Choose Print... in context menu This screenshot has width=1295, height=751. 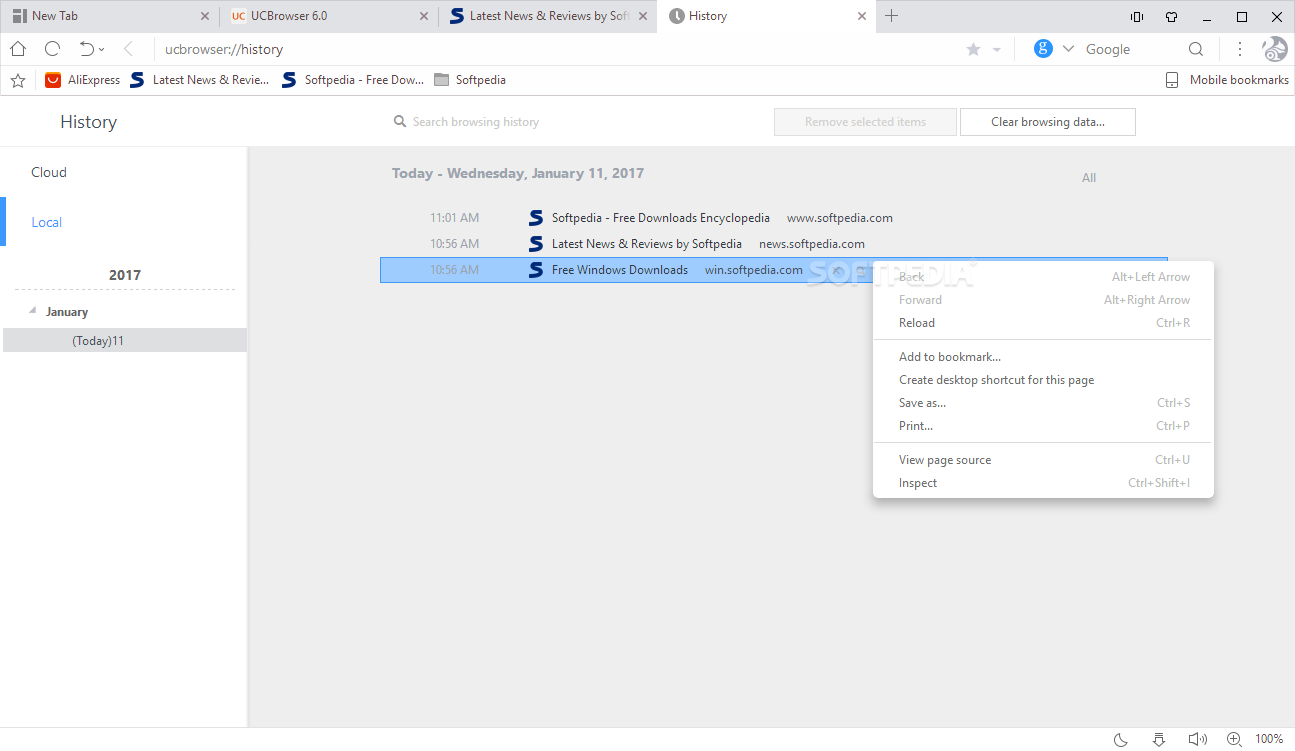[x=1043, y=425]
